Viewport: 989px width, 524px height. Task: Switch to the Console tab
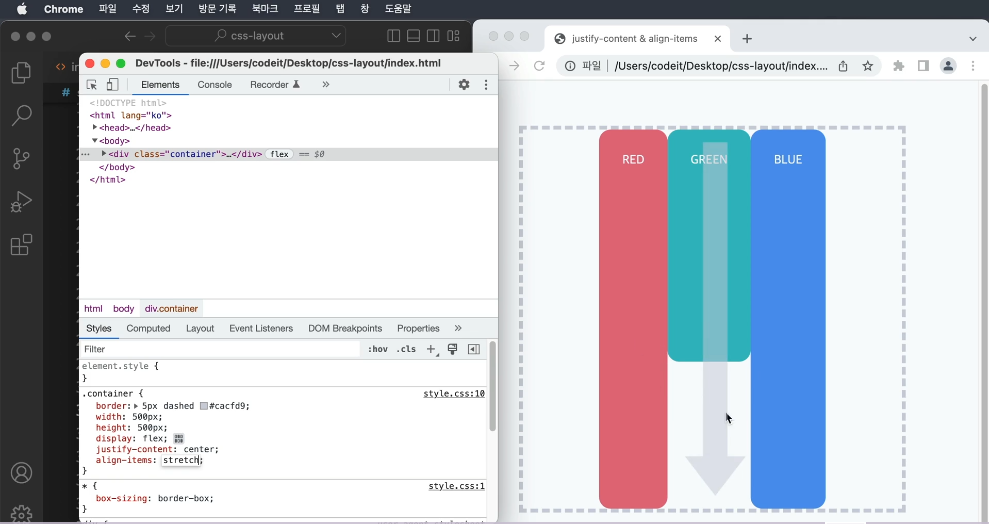[x=214, y=84]
